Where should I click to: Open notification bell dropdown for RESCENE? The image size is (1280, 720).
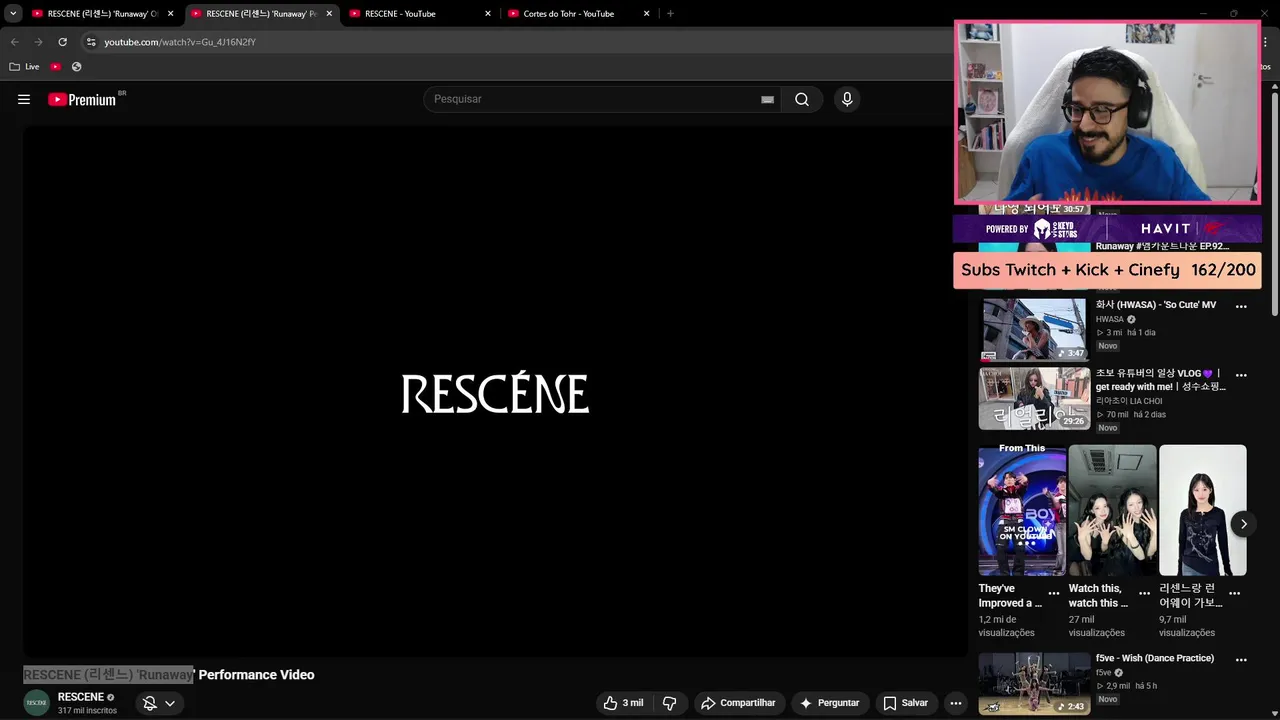[x=159, y=703]
